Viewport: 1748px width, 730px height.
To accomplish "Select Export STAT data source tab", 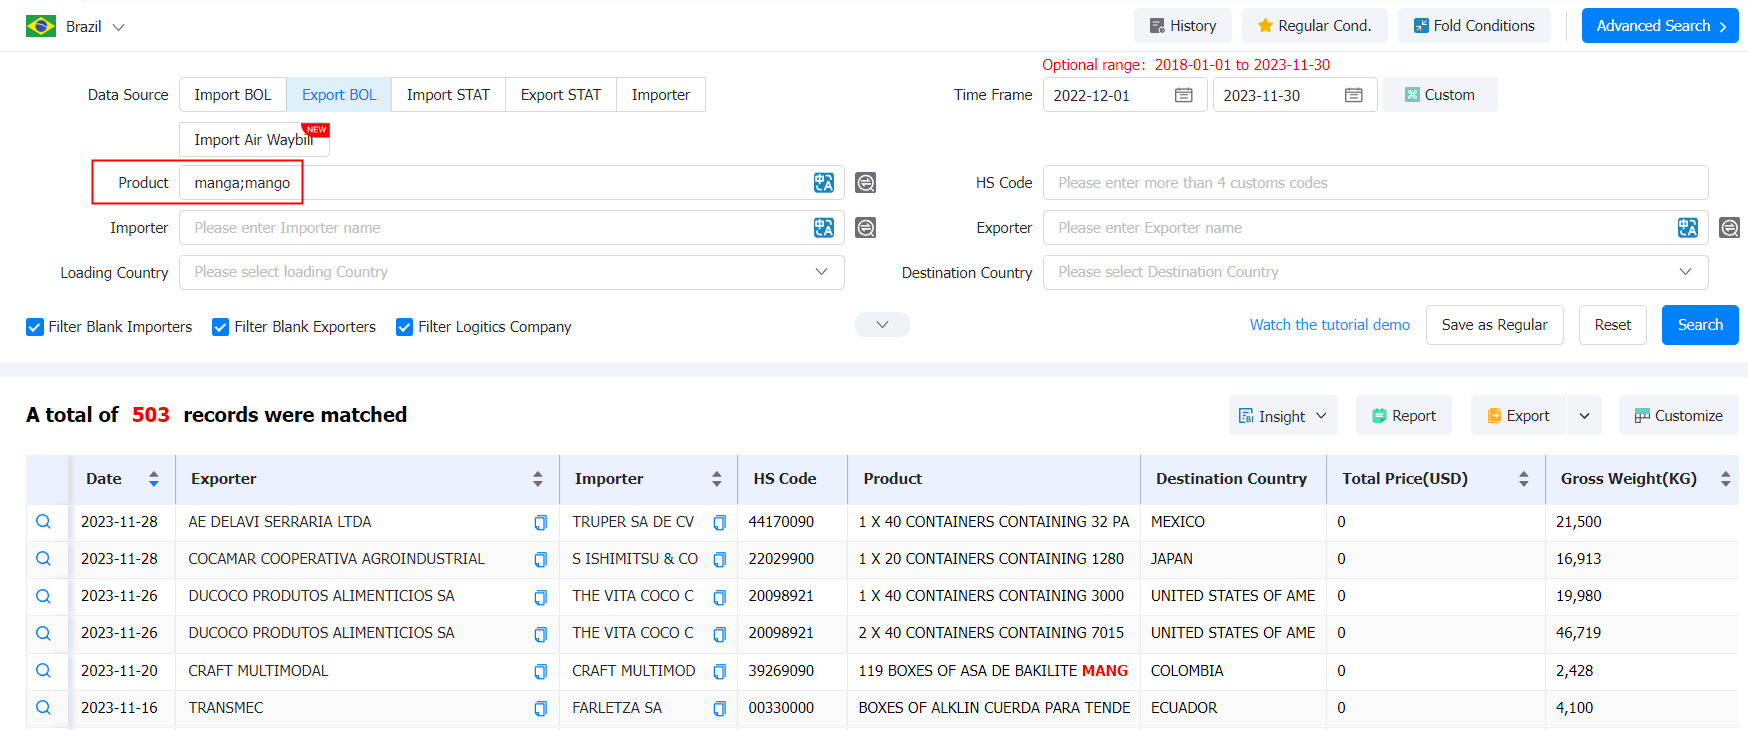I will (561, 95).
